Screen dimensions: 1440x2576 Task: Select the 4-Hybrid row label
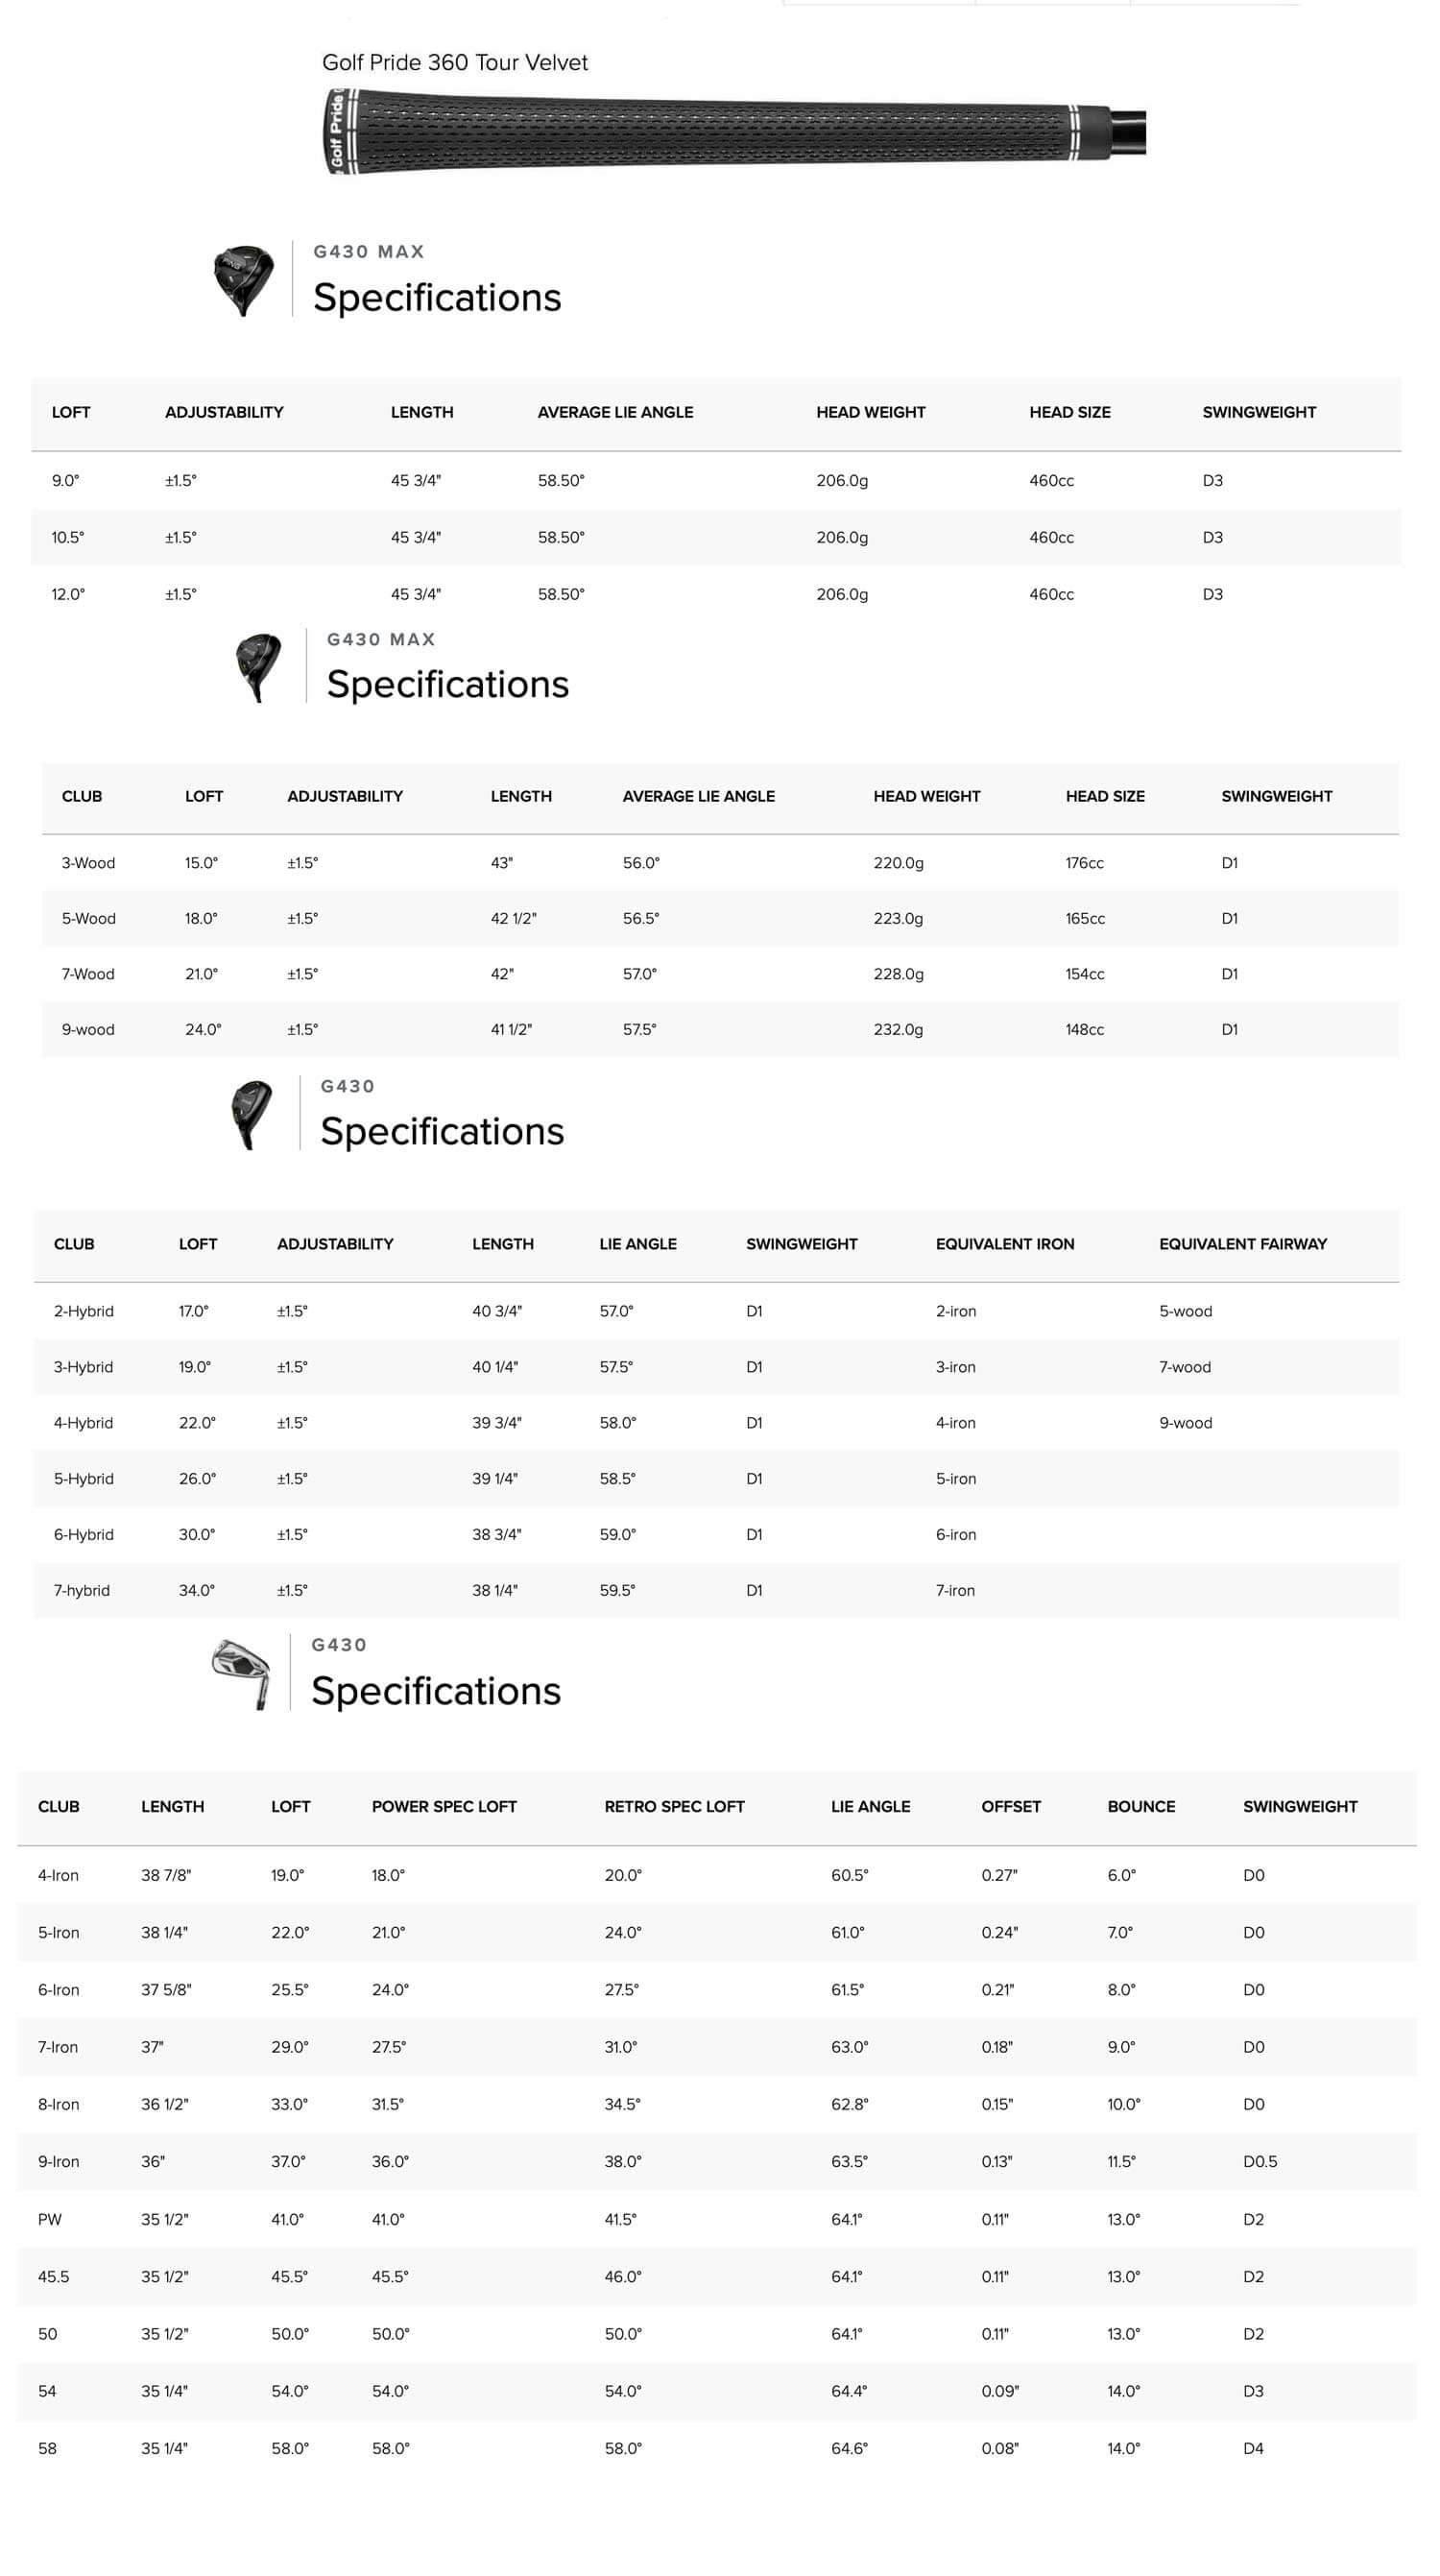[83, 1423]
